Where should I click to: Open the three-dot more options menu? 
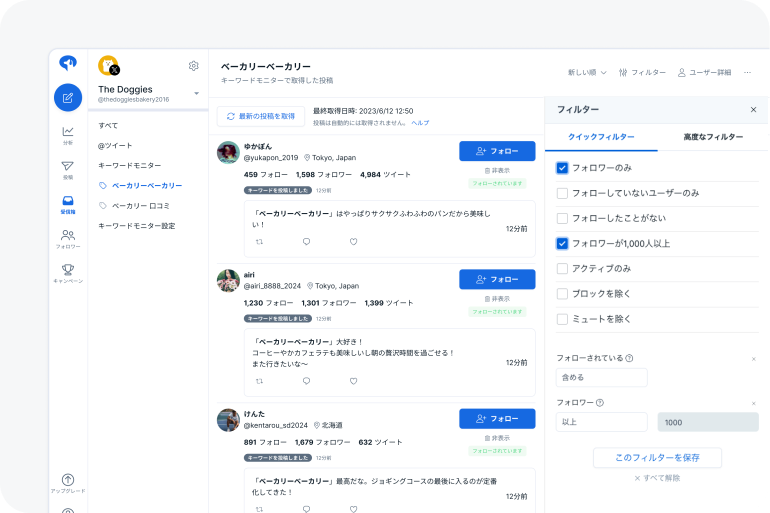747,73
